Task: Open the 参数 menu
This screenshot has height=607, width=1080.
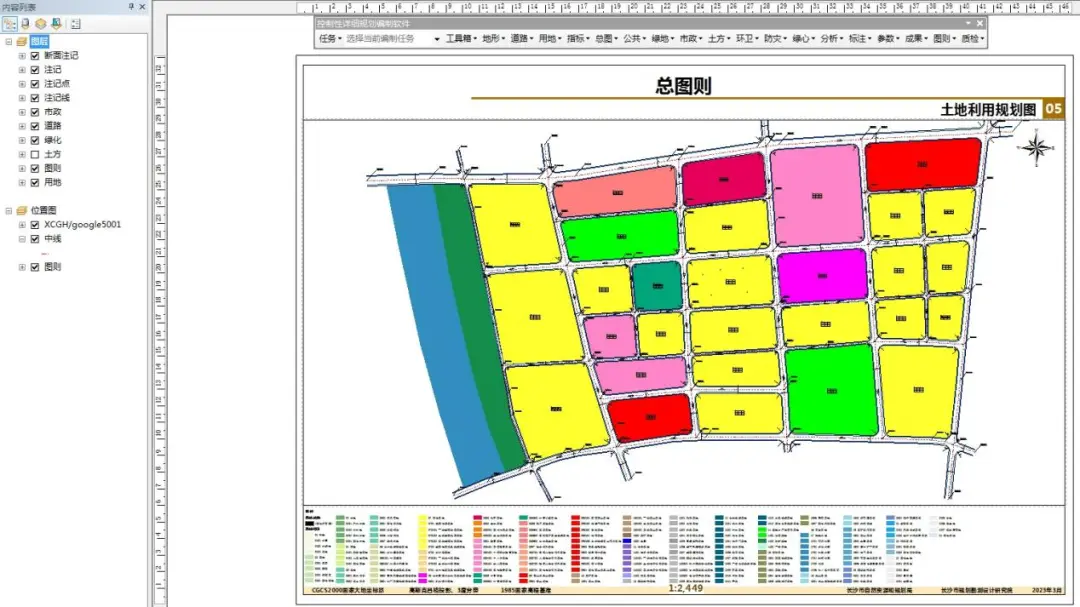Action: [889, 39]
